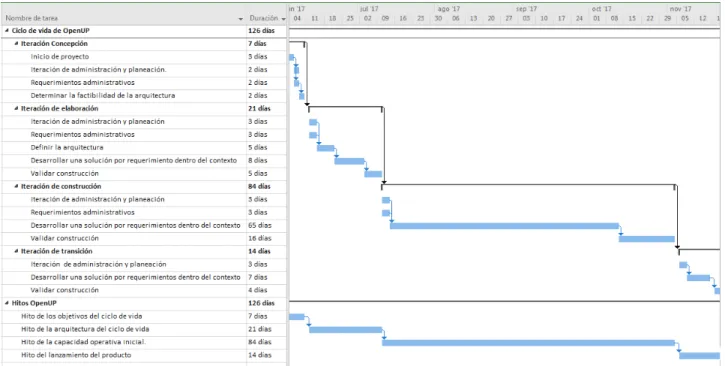Click the Gantt bar for Inicio de proyecto
Viewport: 725px width, 366px height.
(291, 57)
